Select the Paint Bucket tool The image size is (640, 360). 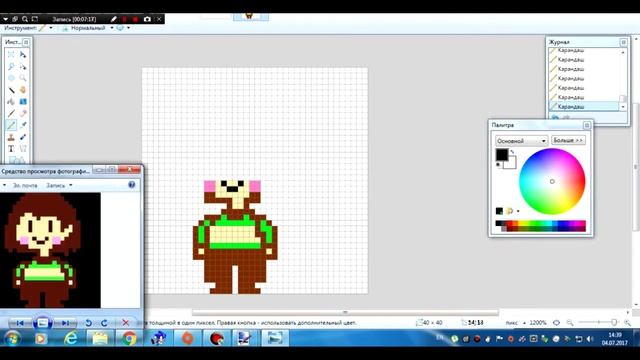click(11, 102)
